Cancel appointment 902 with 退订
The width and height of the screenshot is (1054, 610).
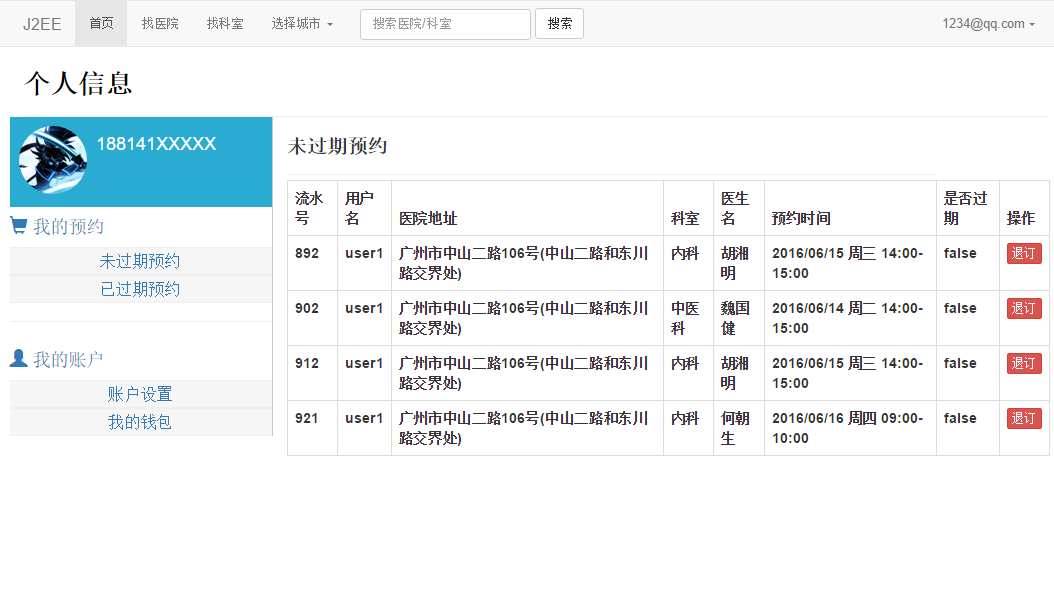(1023, 308)
